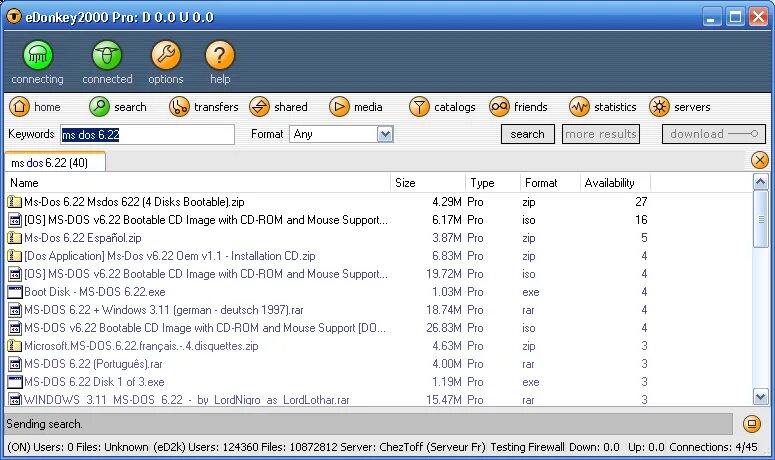Open the shared files section
This screenshot has height=460, width=775.
(x=278, y=107)
